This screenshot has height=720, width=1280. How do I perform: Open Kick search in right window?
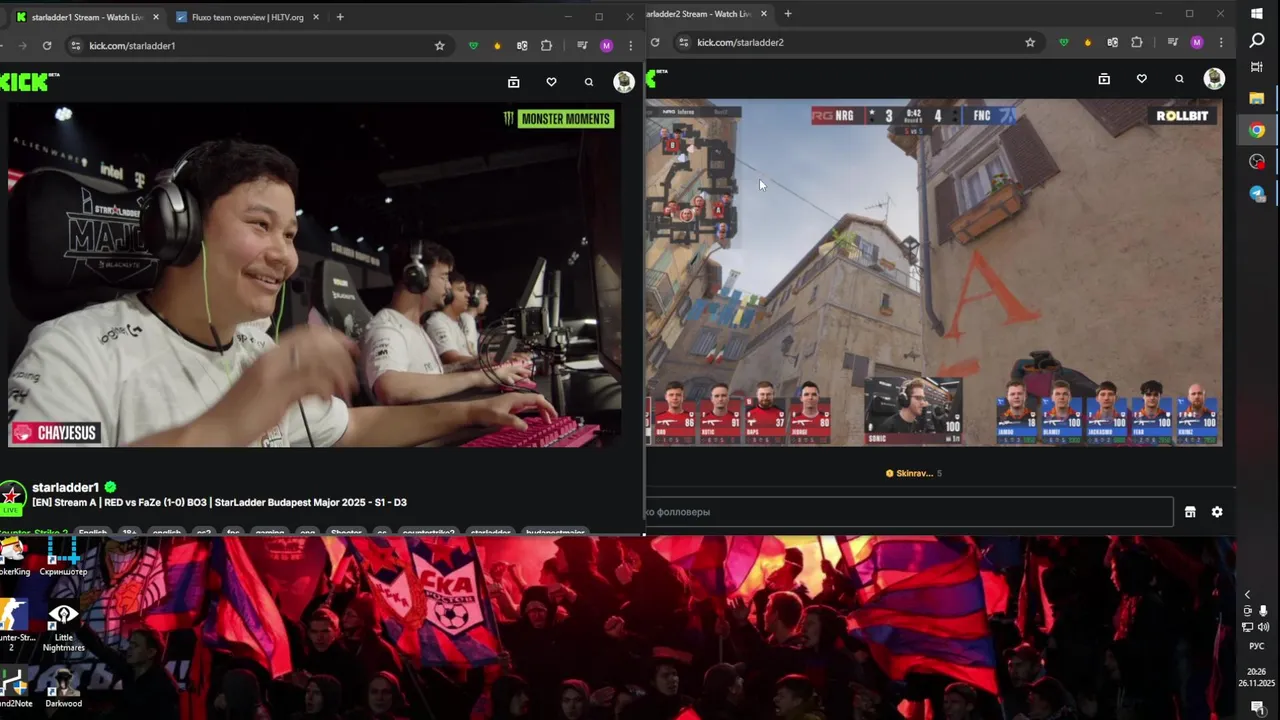[x=1179, y=79]
